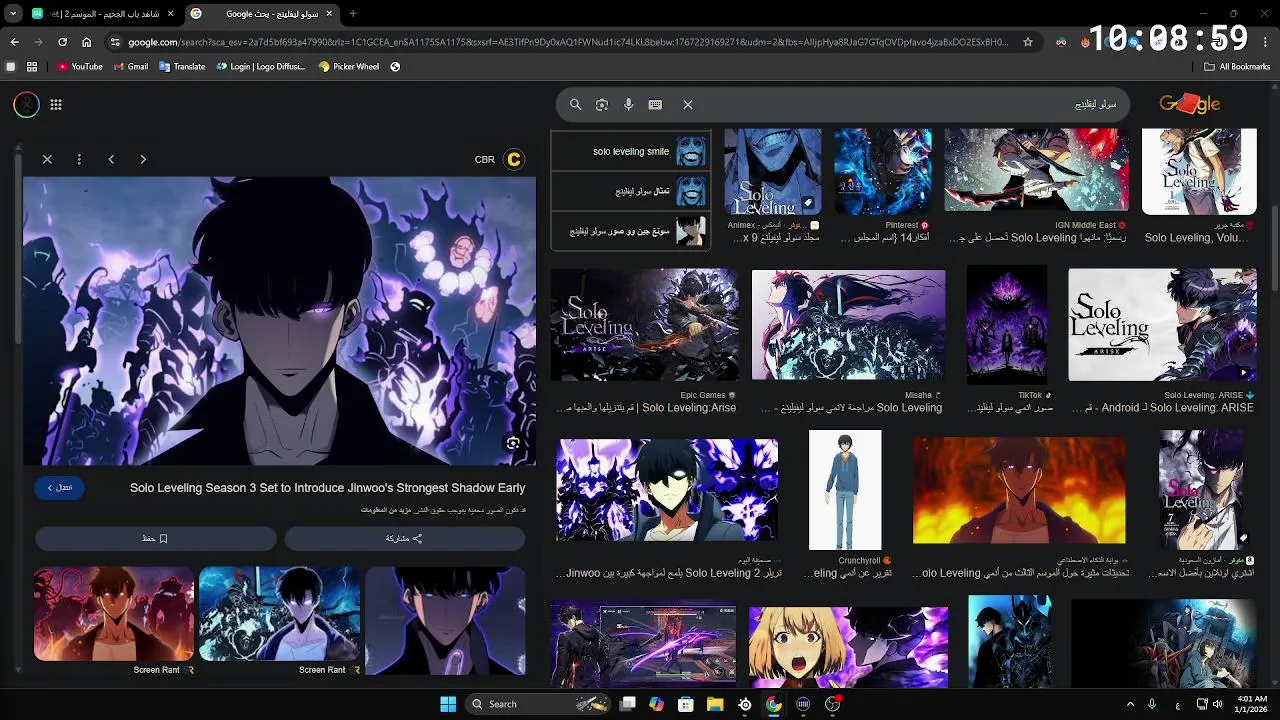Open the Epic Games Solo Leveling:Arise thumbnail
This screenshot has height=720, width=1280.
pos(645,324)
